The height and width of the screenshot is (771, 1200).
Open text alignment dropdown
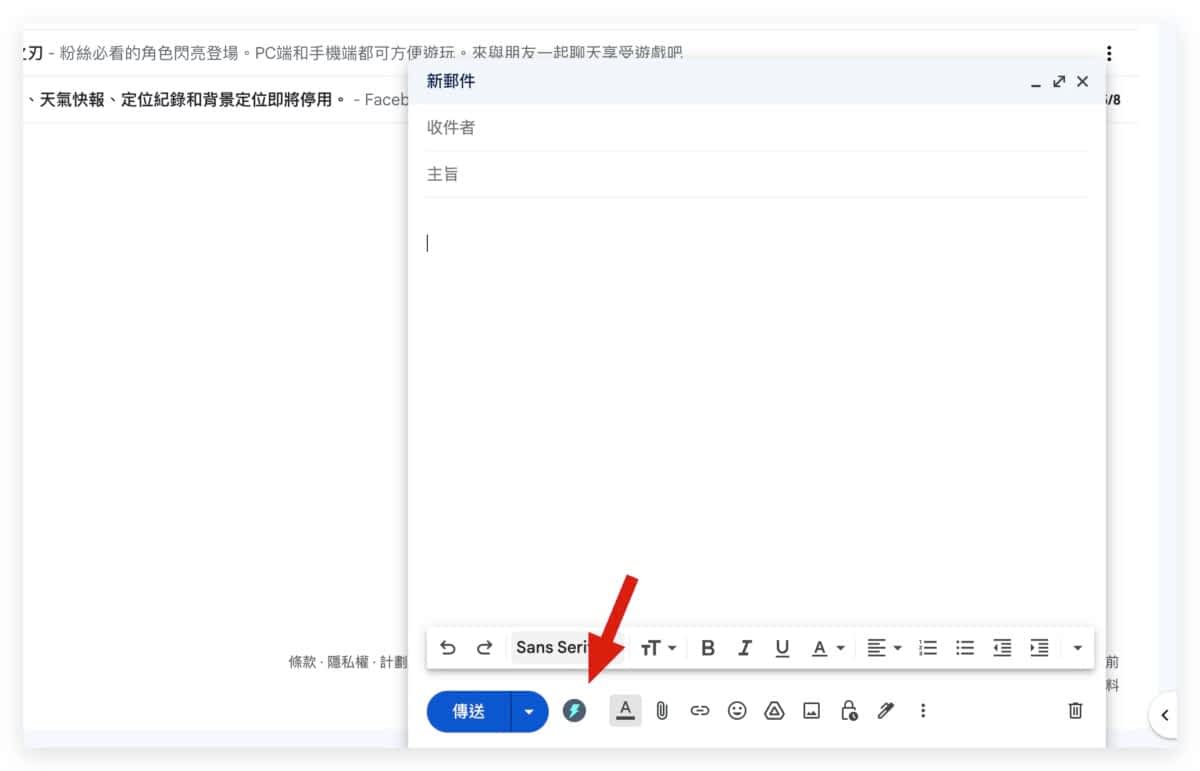(x=884, y=648)
